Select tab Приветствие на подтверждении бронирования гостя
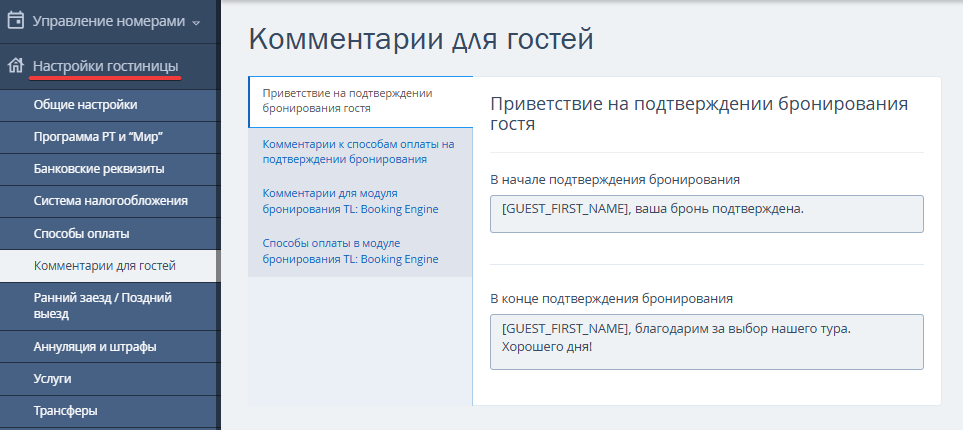 pos(361,101)
